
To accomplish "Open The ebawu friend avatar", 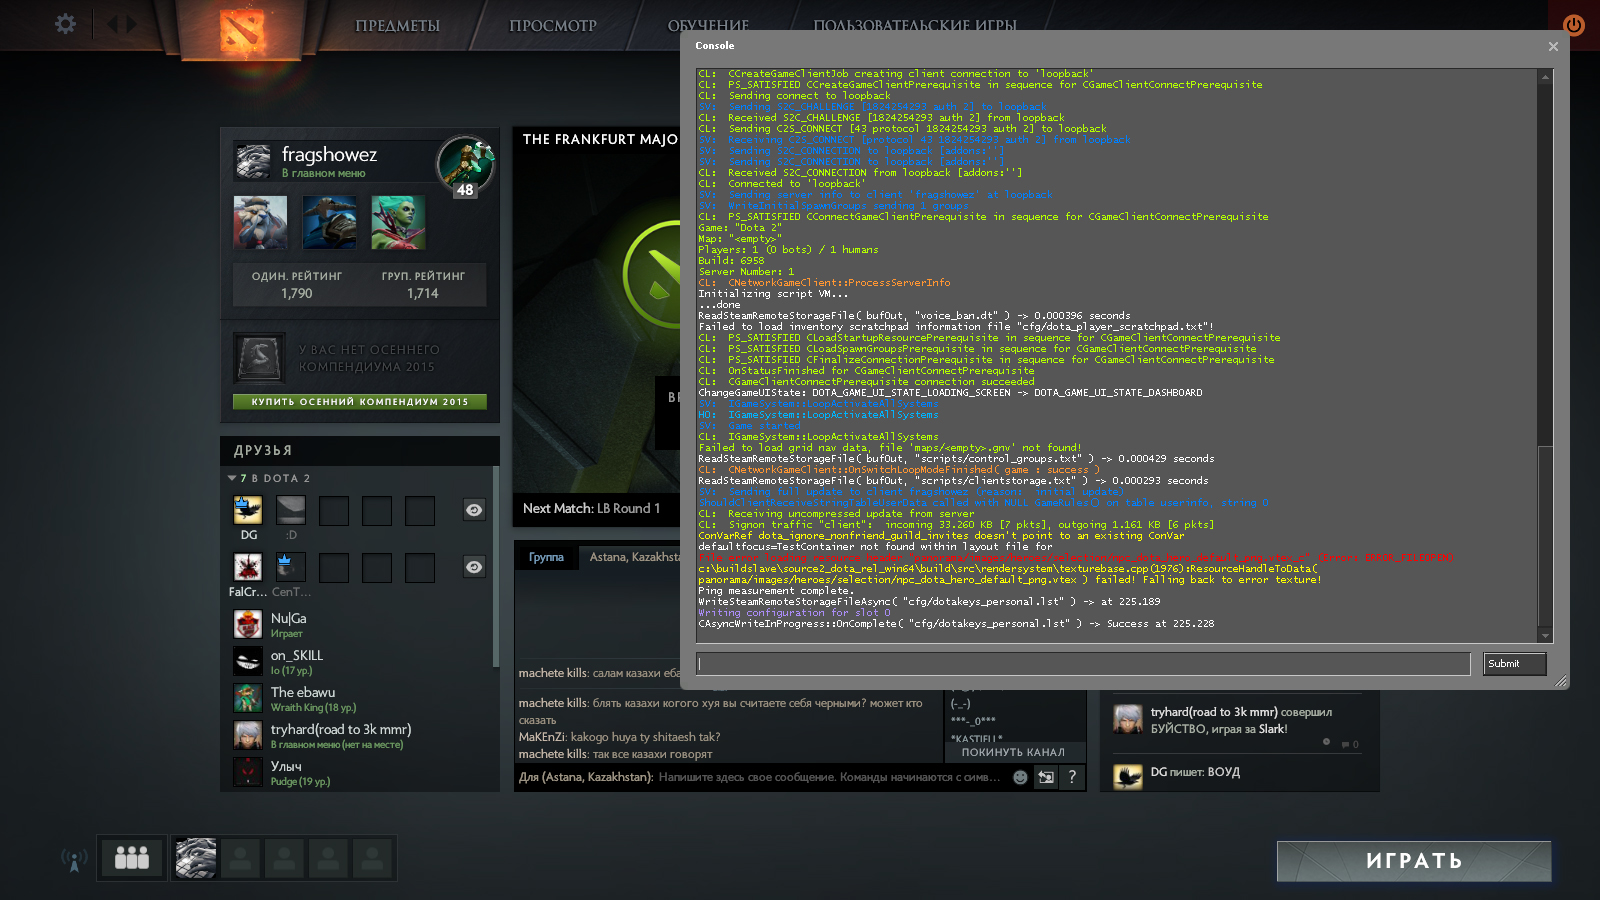I will click(x=248, y=698).
